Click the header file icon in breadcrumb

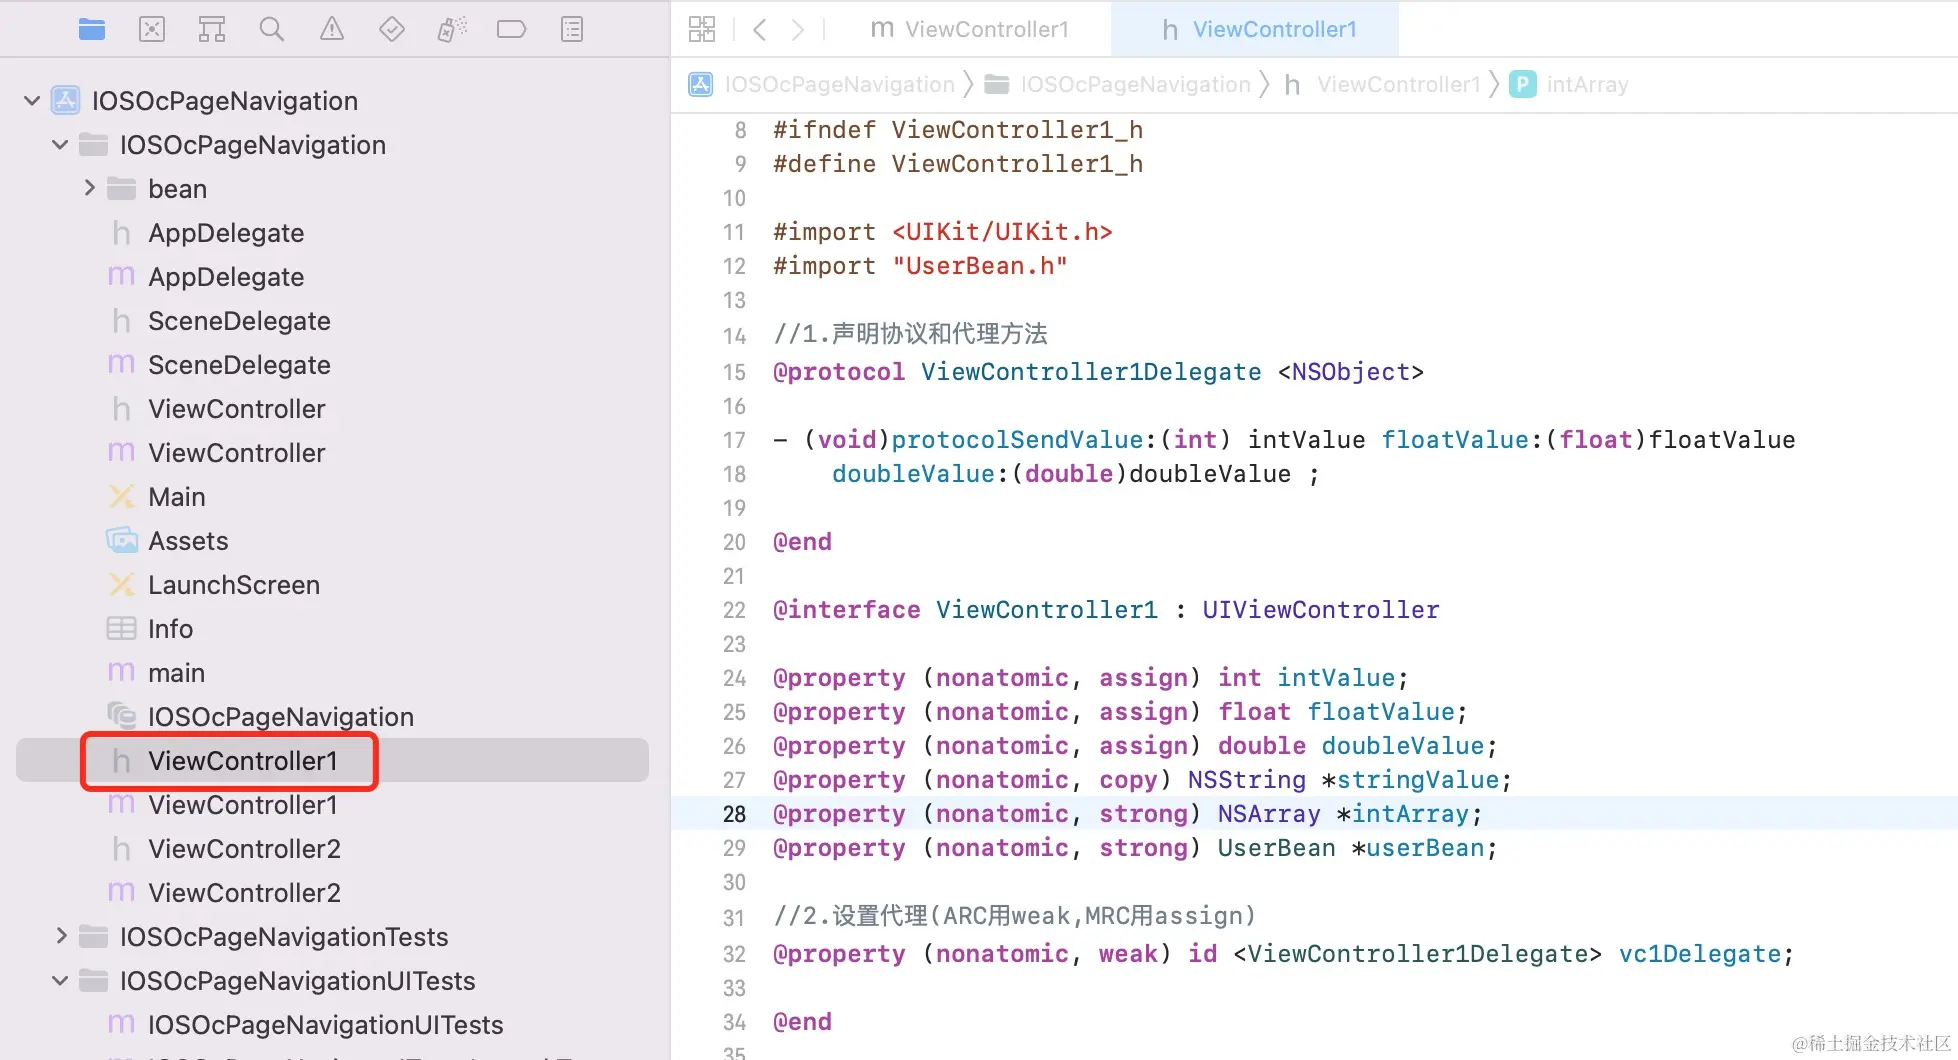pyautogui.click(x=1292, y=85)
